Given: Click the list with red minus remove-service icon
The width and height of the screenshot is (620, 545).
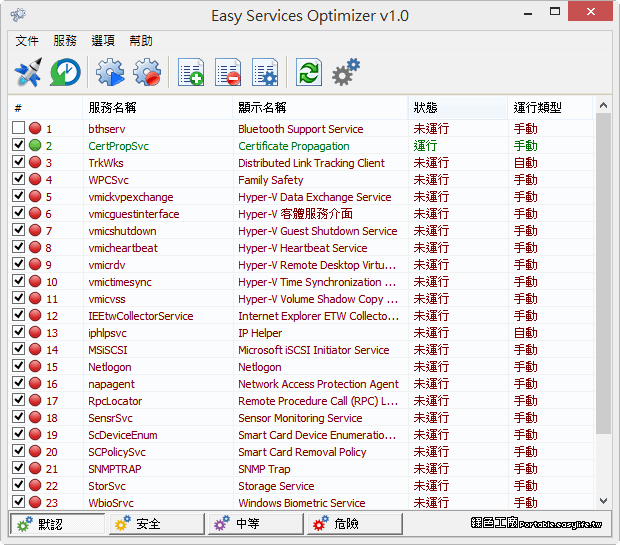Looking at the screenshot, I should pos(228,72).
